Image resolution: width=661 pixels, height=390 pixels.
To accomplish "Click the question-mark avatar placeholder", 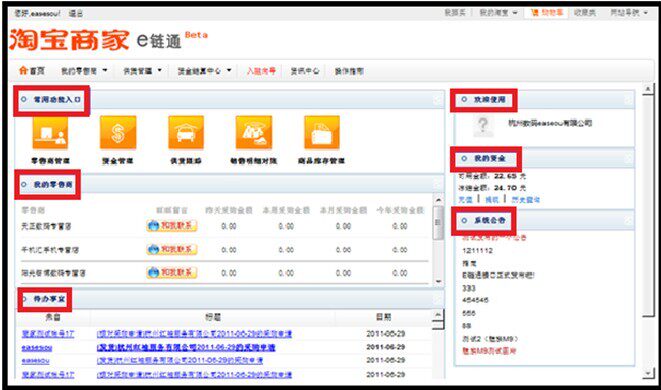I will [x=483, y=126].
